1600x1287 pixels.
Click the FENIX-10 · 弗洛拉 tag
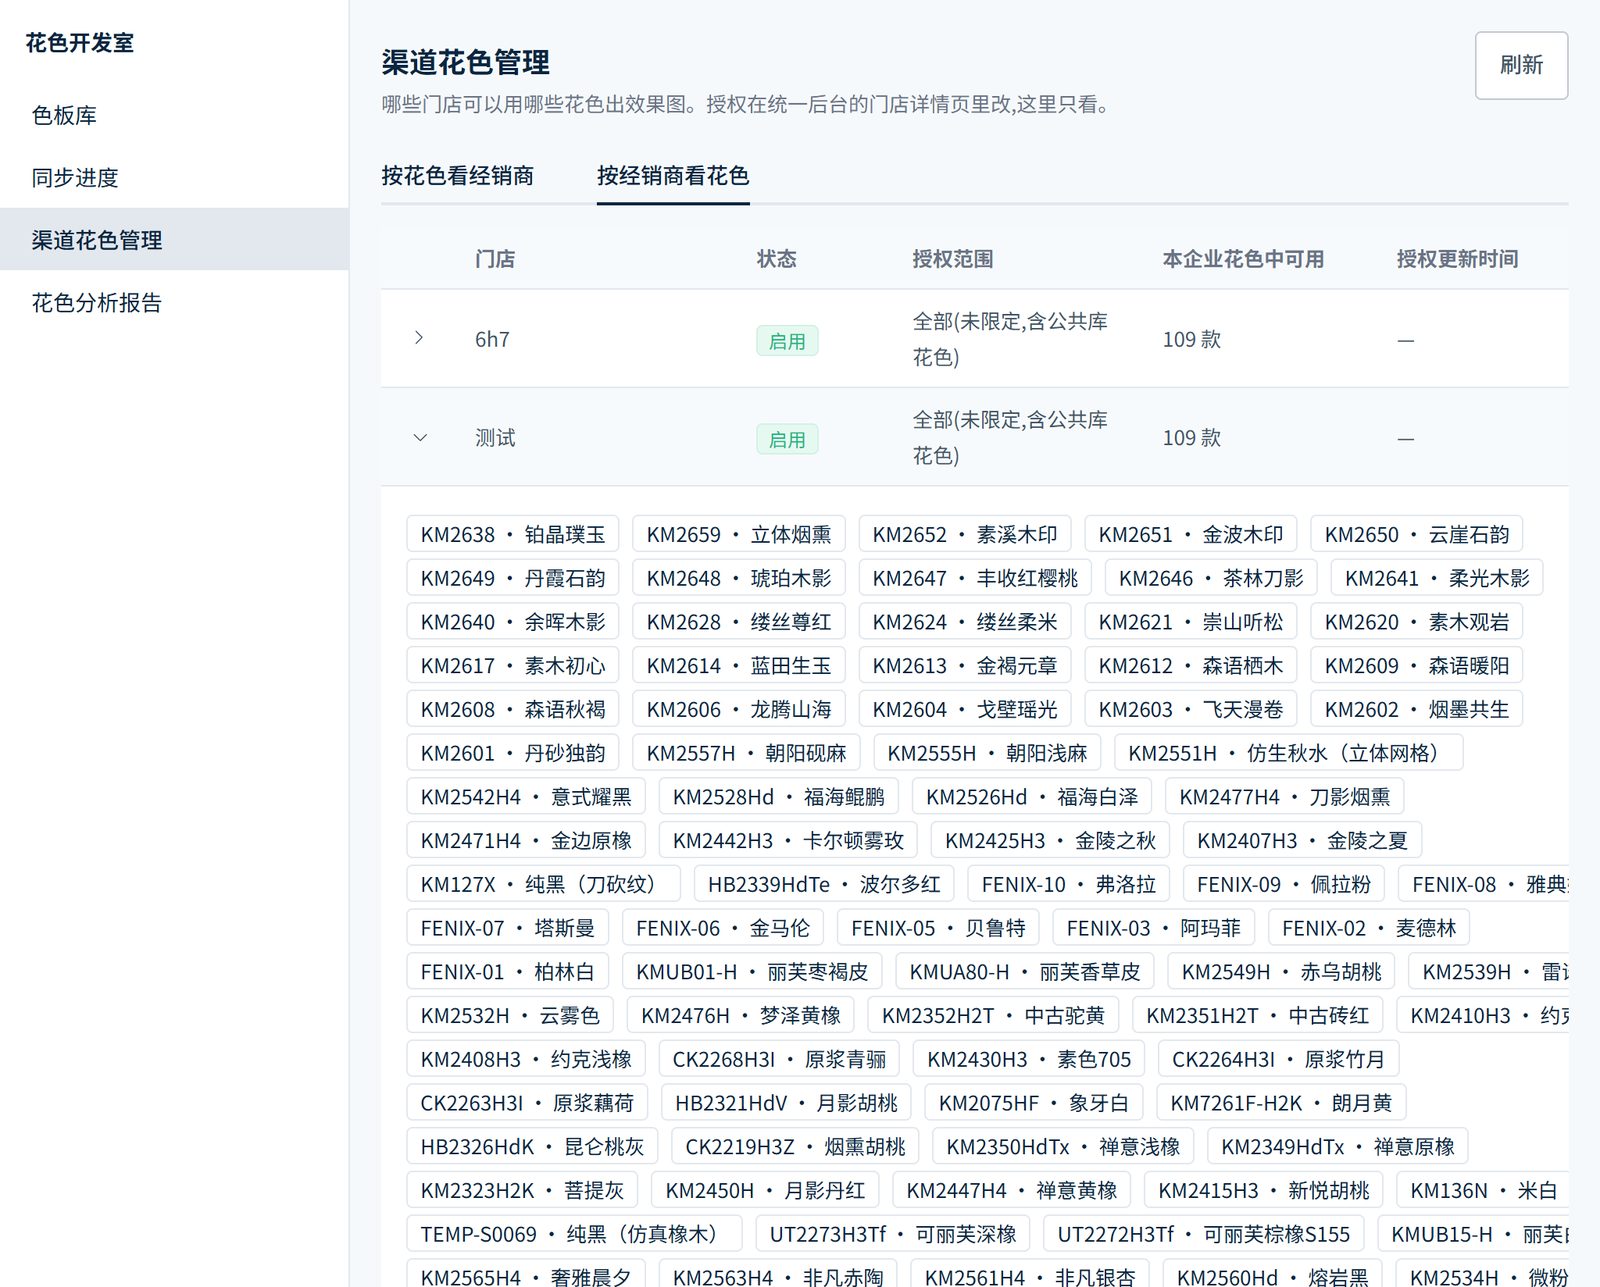pyautogui.click(x=1069, y=884)
